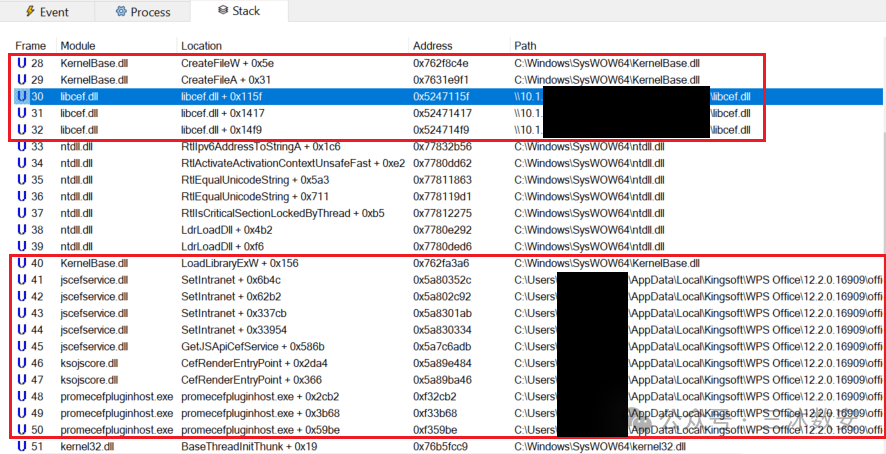Click the user-mode icon of frame 51
This screenshot has width=886, height=454.
22,447
